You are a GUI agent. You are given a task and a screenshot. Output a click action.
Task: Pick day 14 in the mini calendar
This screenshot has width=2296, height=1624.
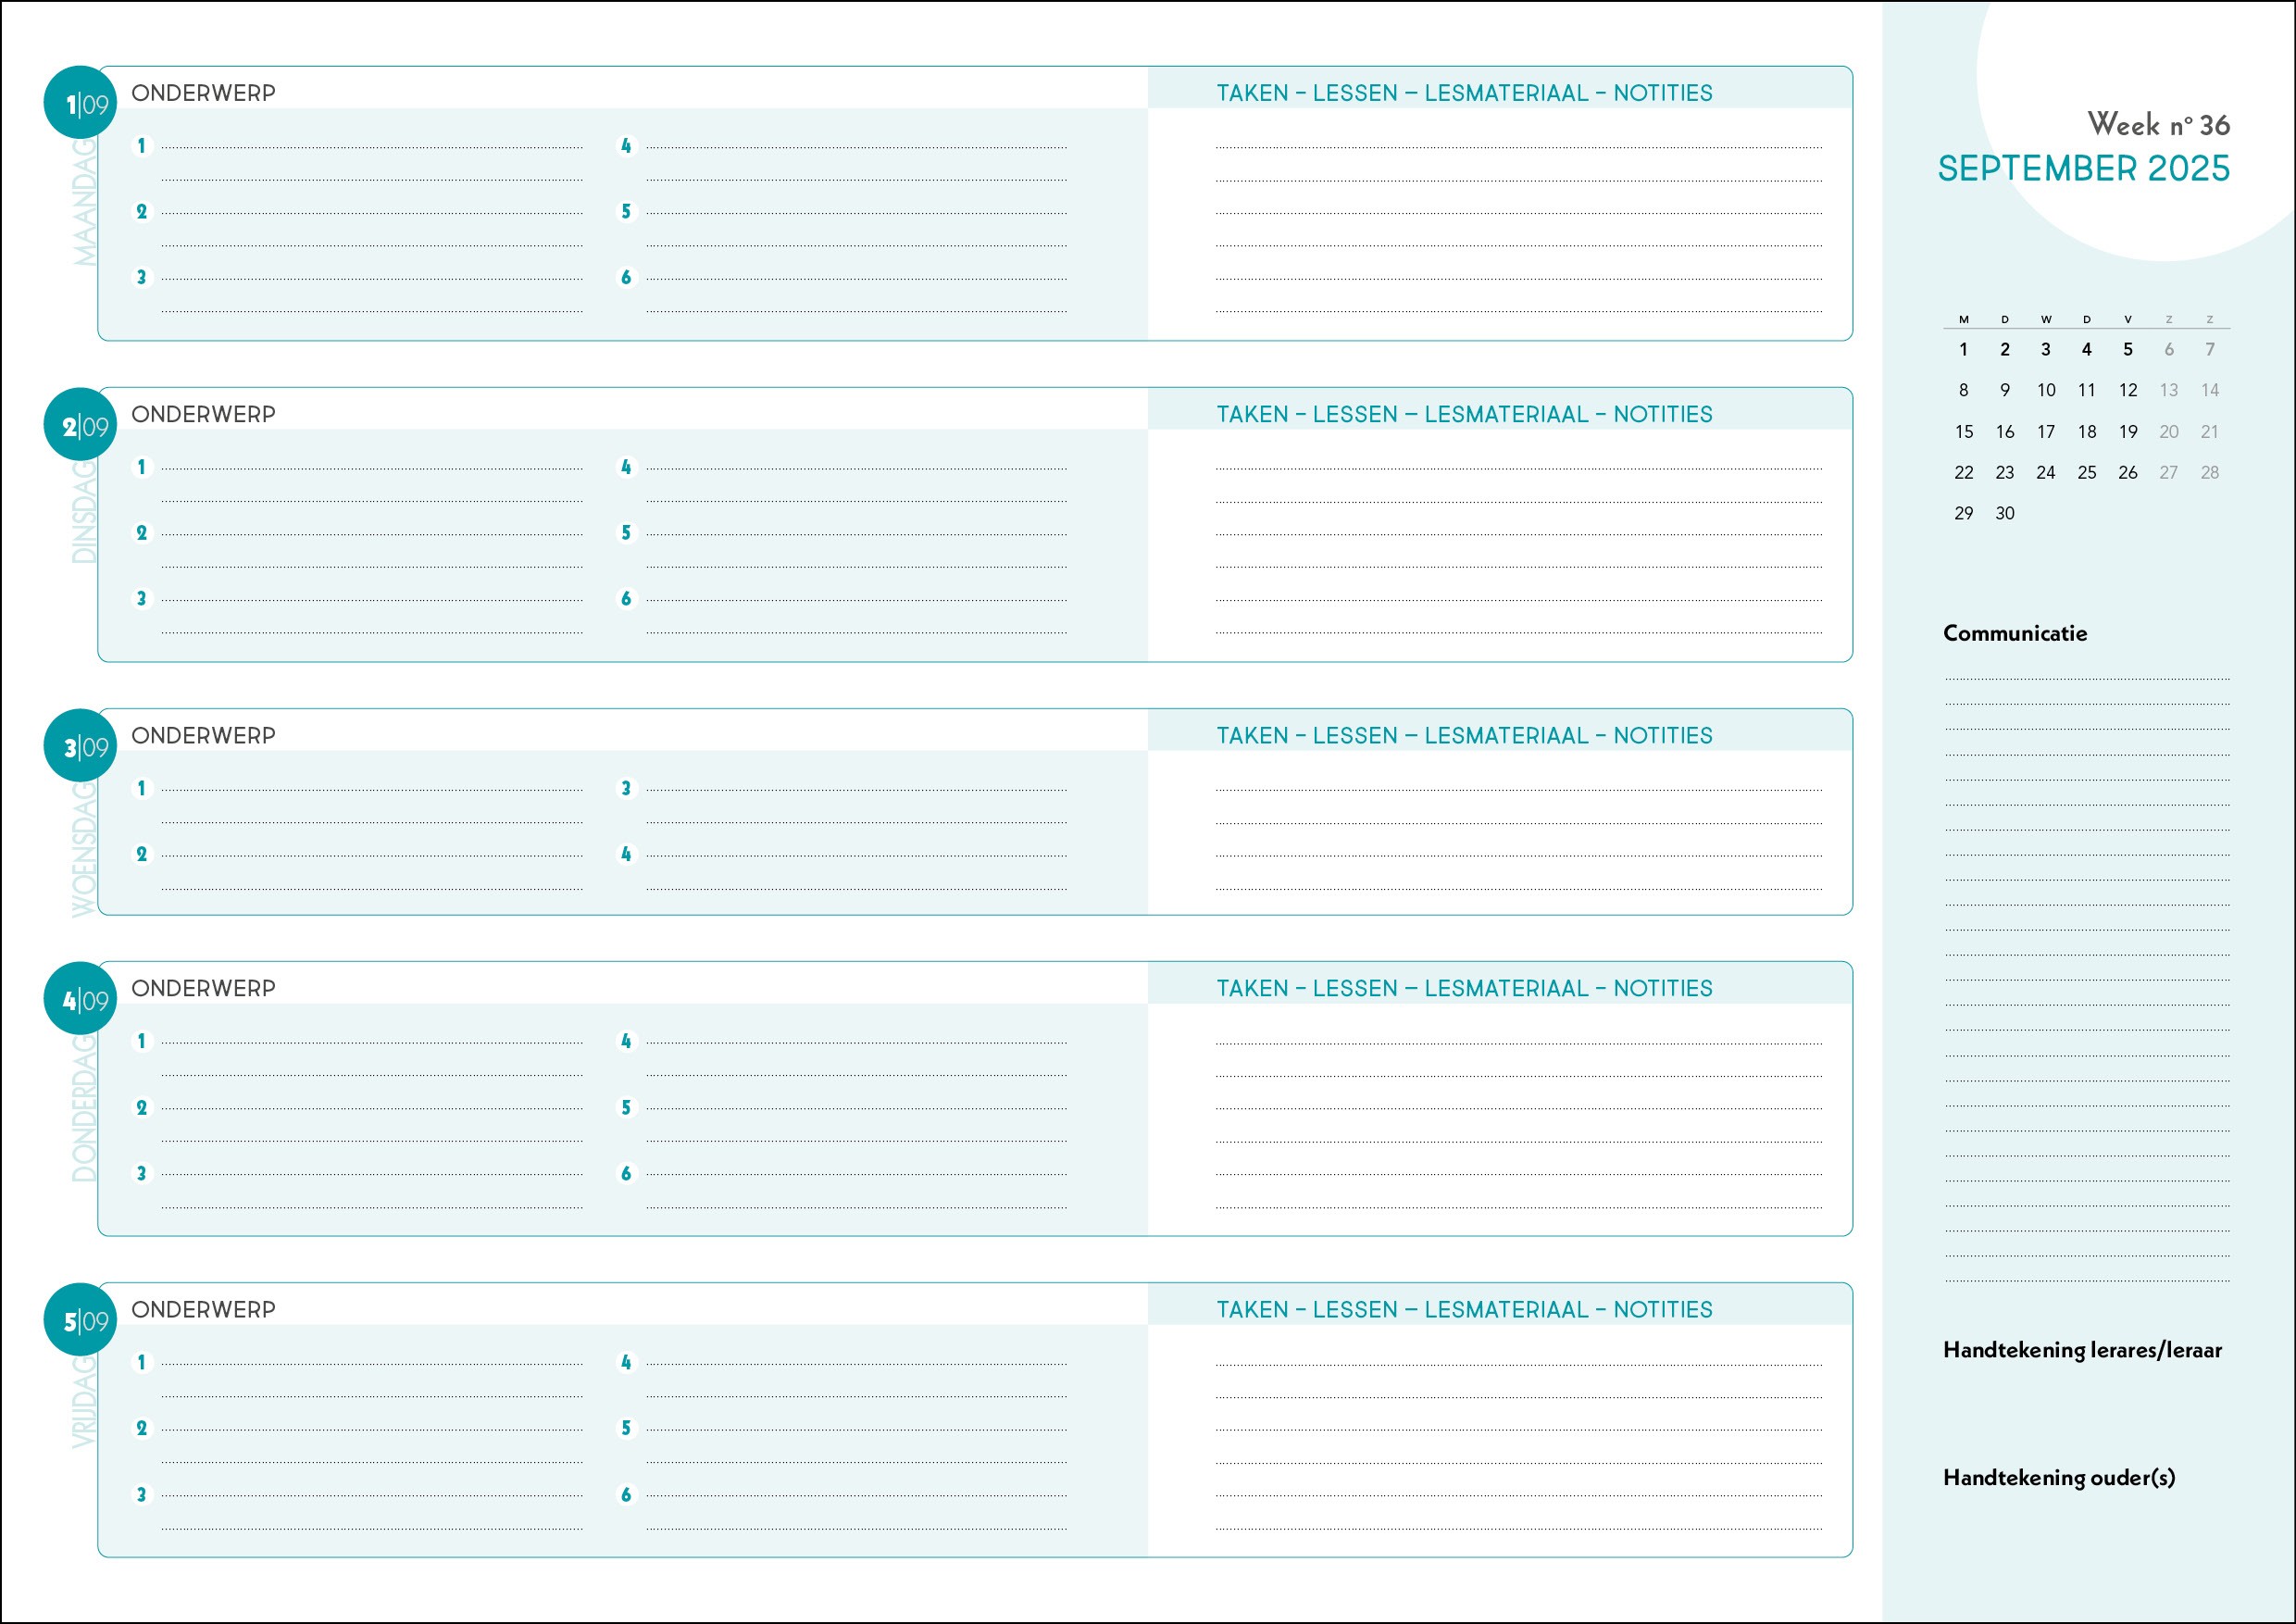(2209, 390)
